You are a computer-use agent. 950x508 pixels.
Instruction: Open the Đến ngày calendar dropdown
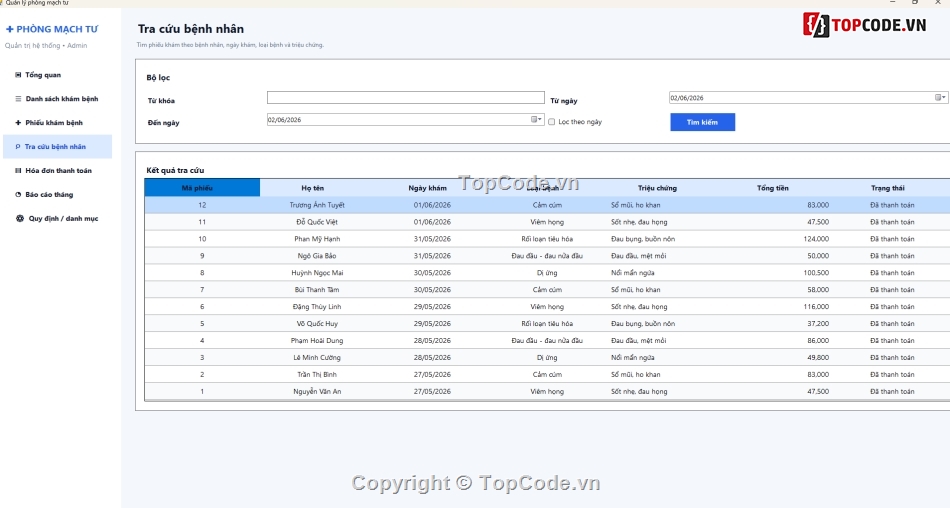click(536, 119)
